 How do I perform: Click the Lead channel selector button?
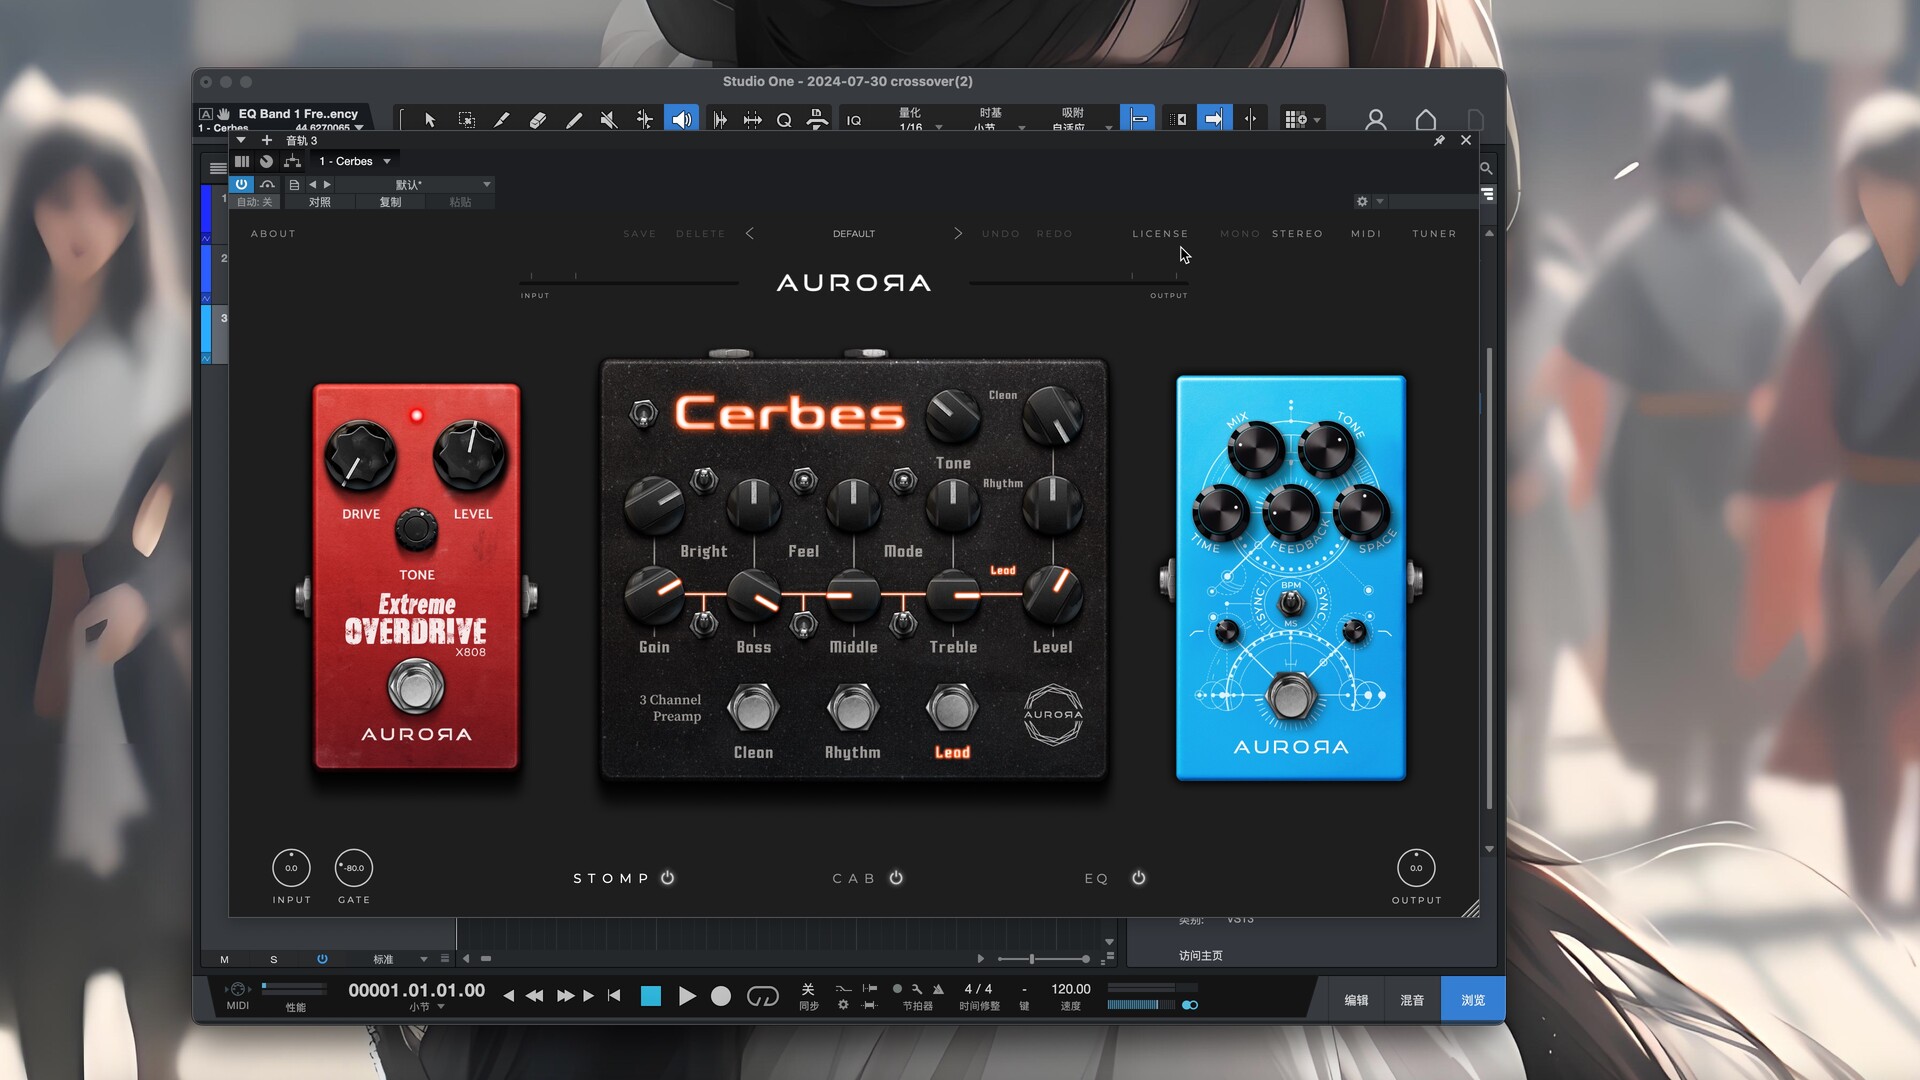(952, 709)
